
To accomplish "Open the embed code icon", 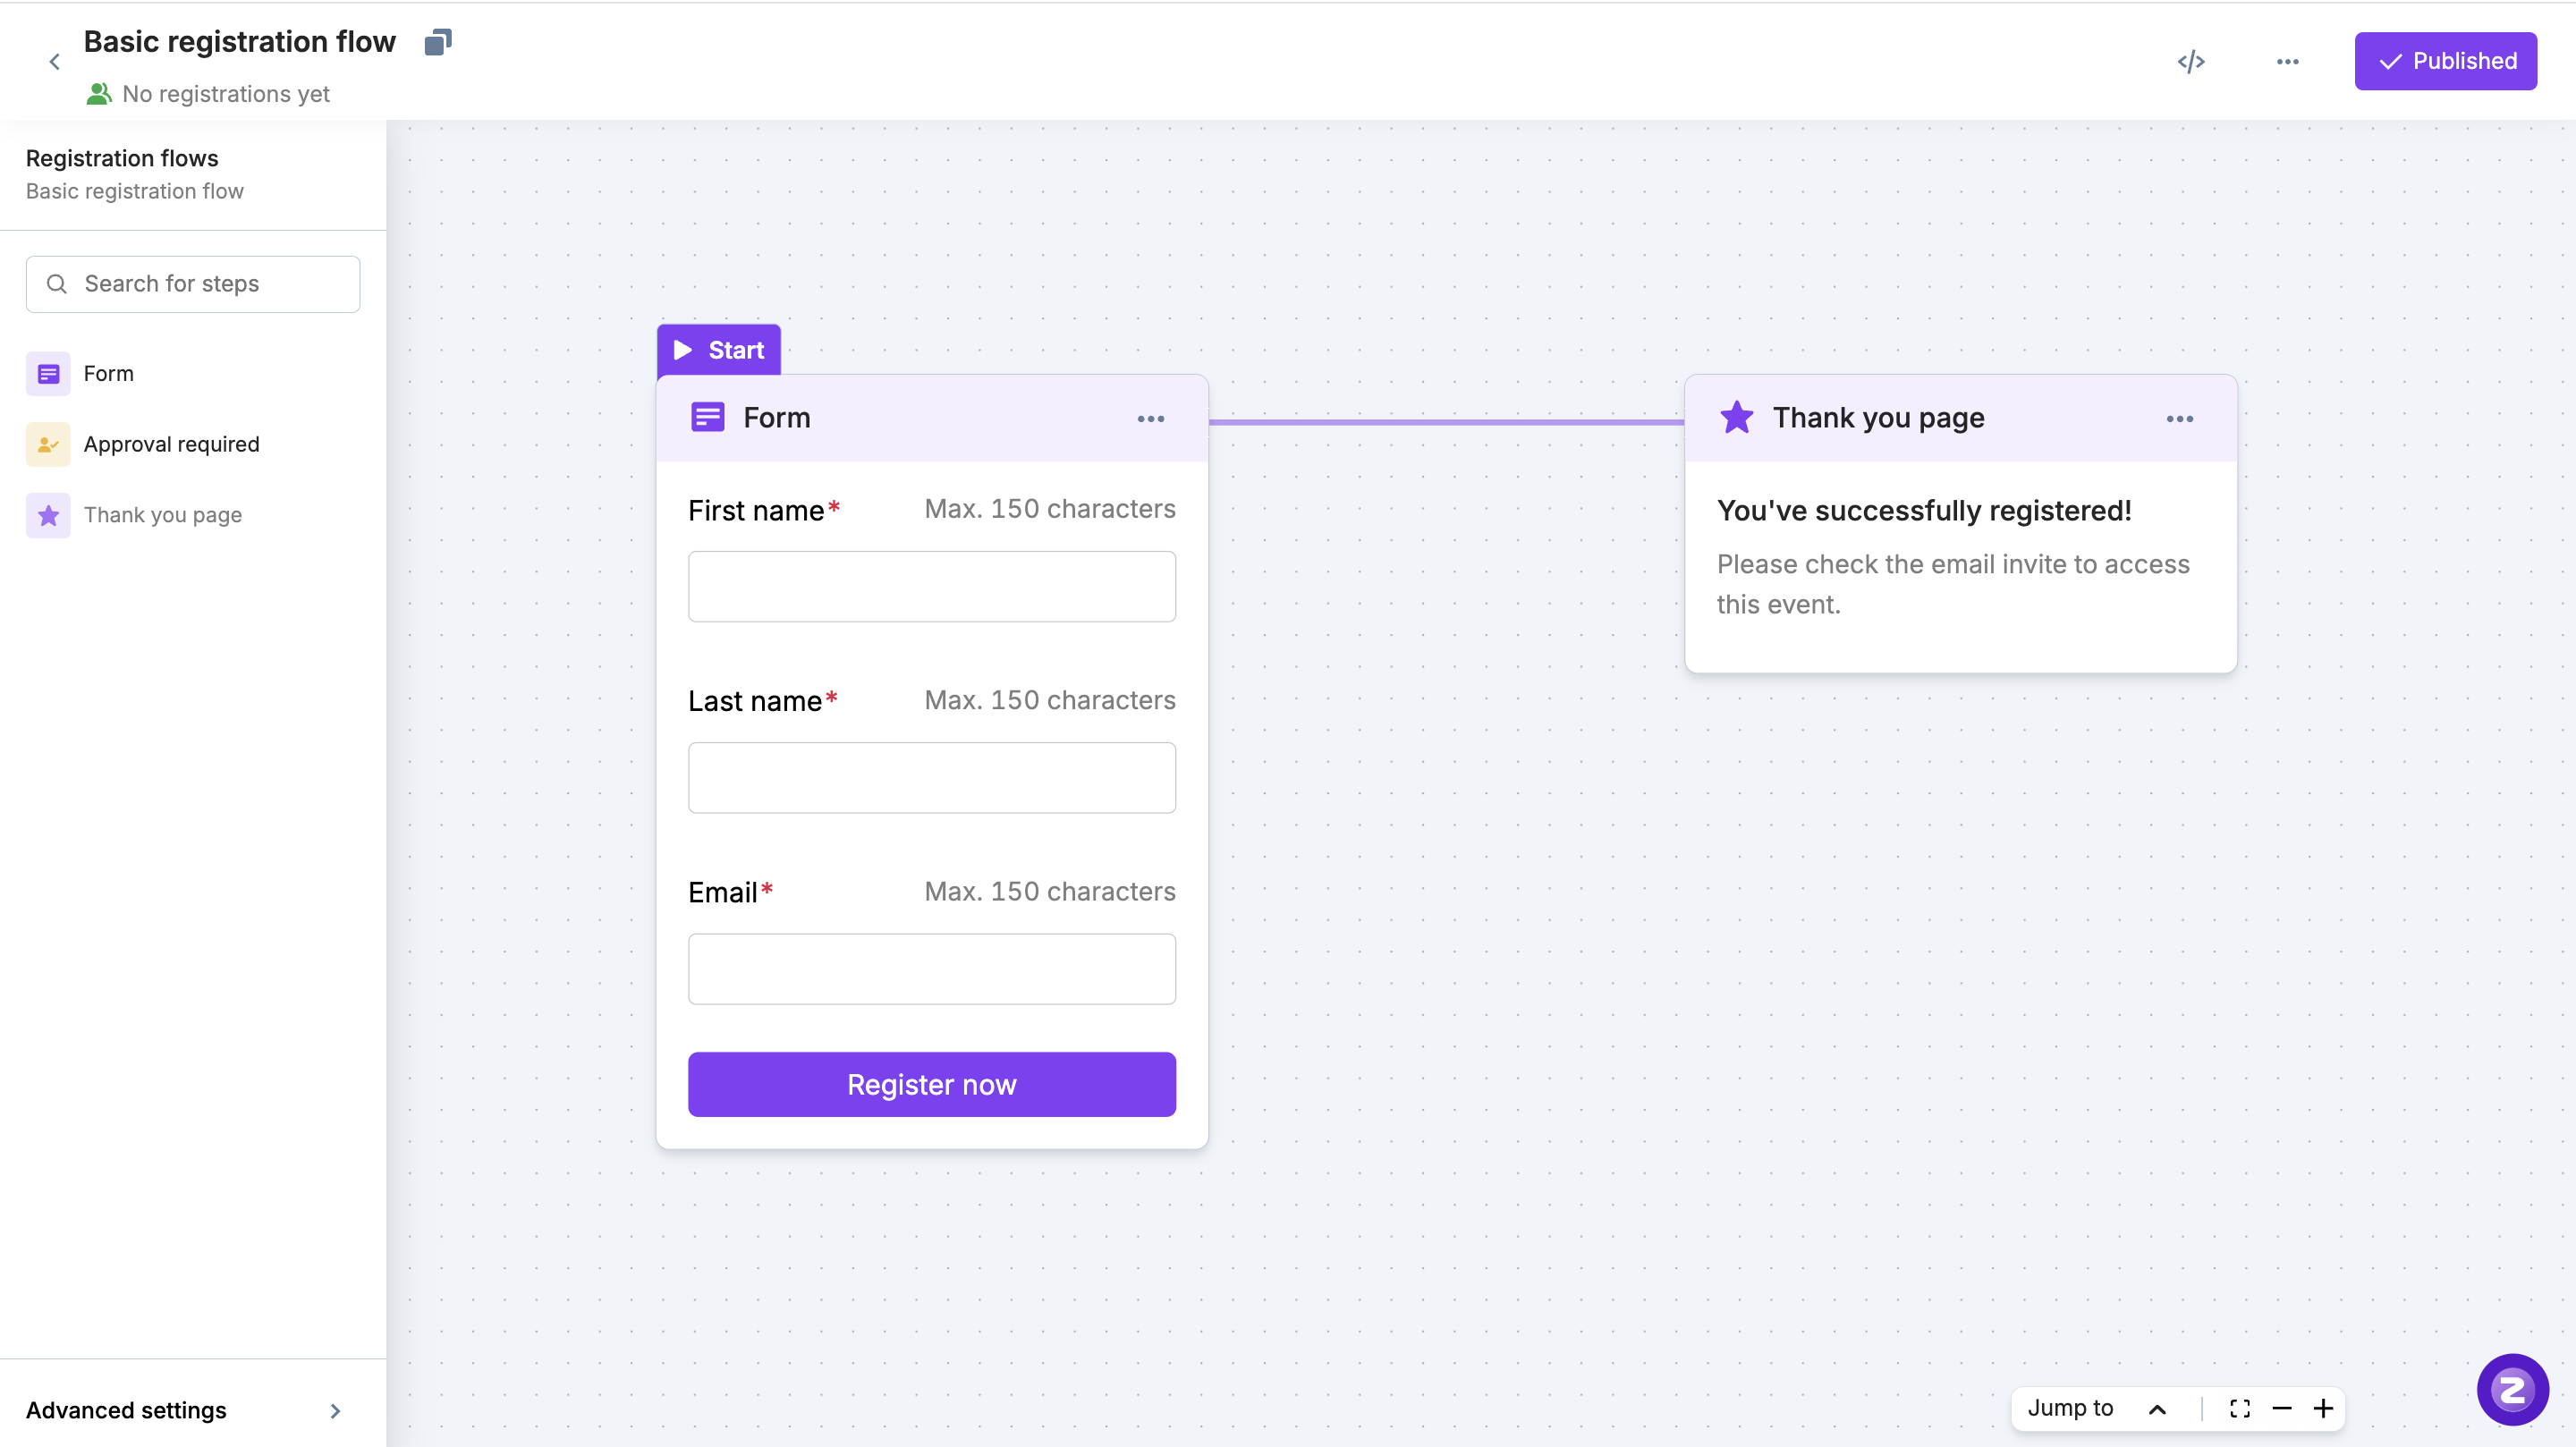I will coord(2191,62).
